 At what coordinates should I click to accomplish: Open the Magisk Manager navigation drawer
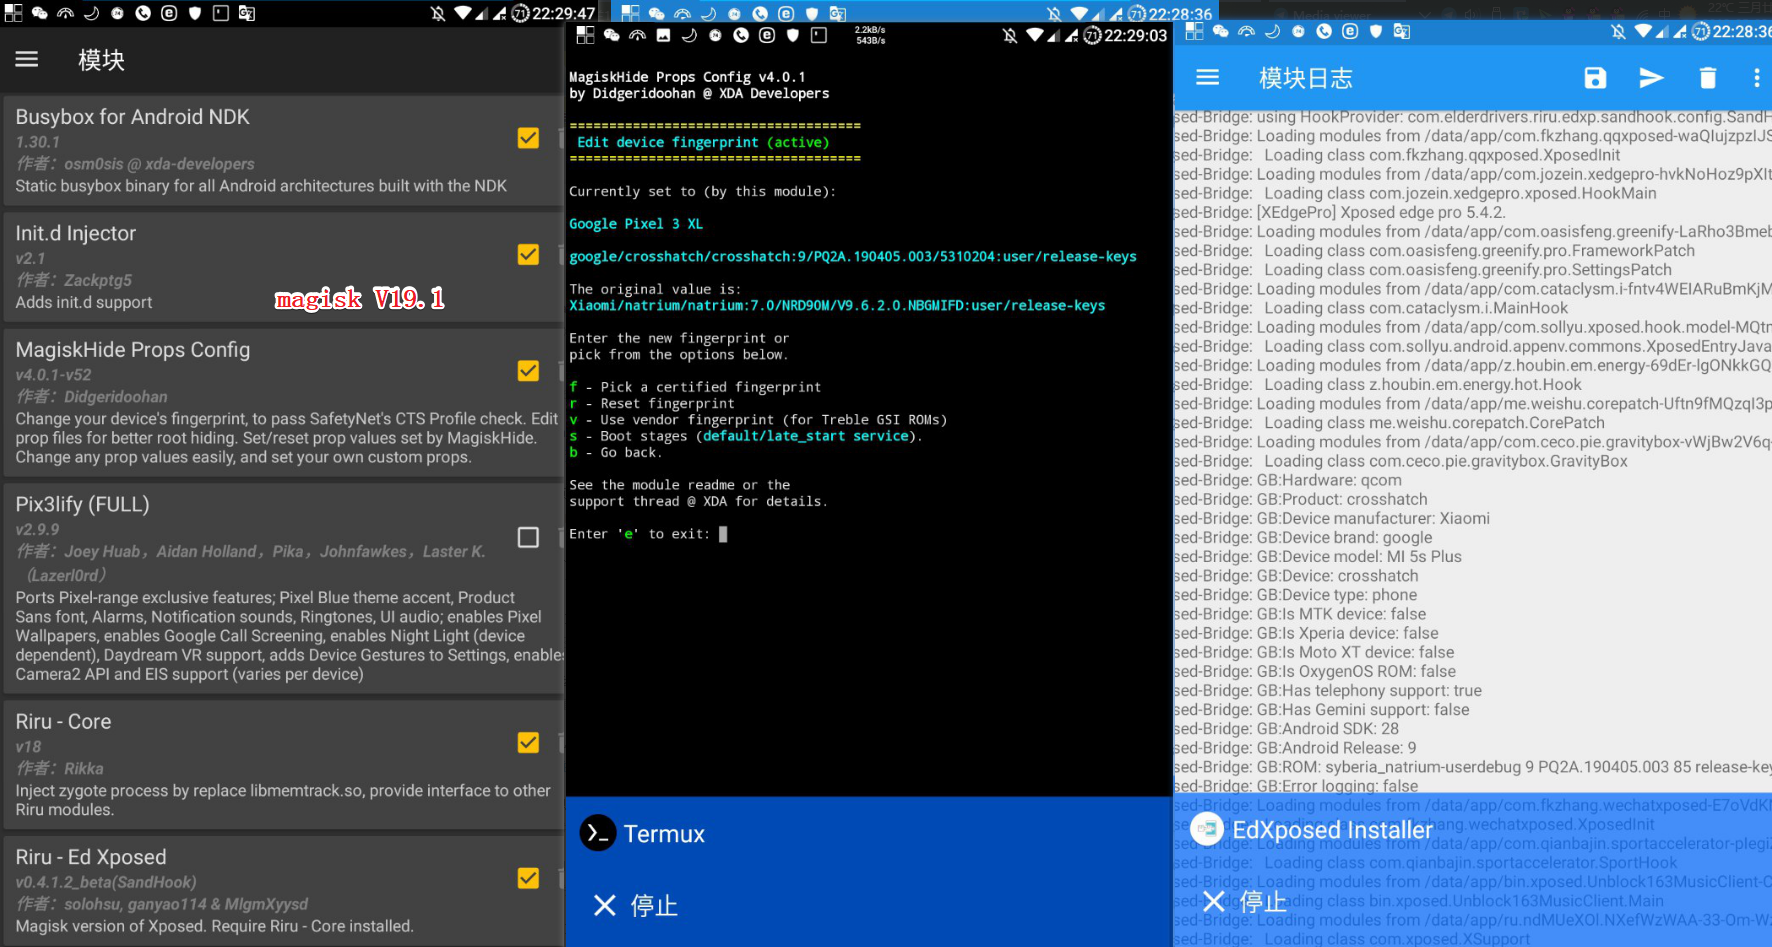[26, 58]
